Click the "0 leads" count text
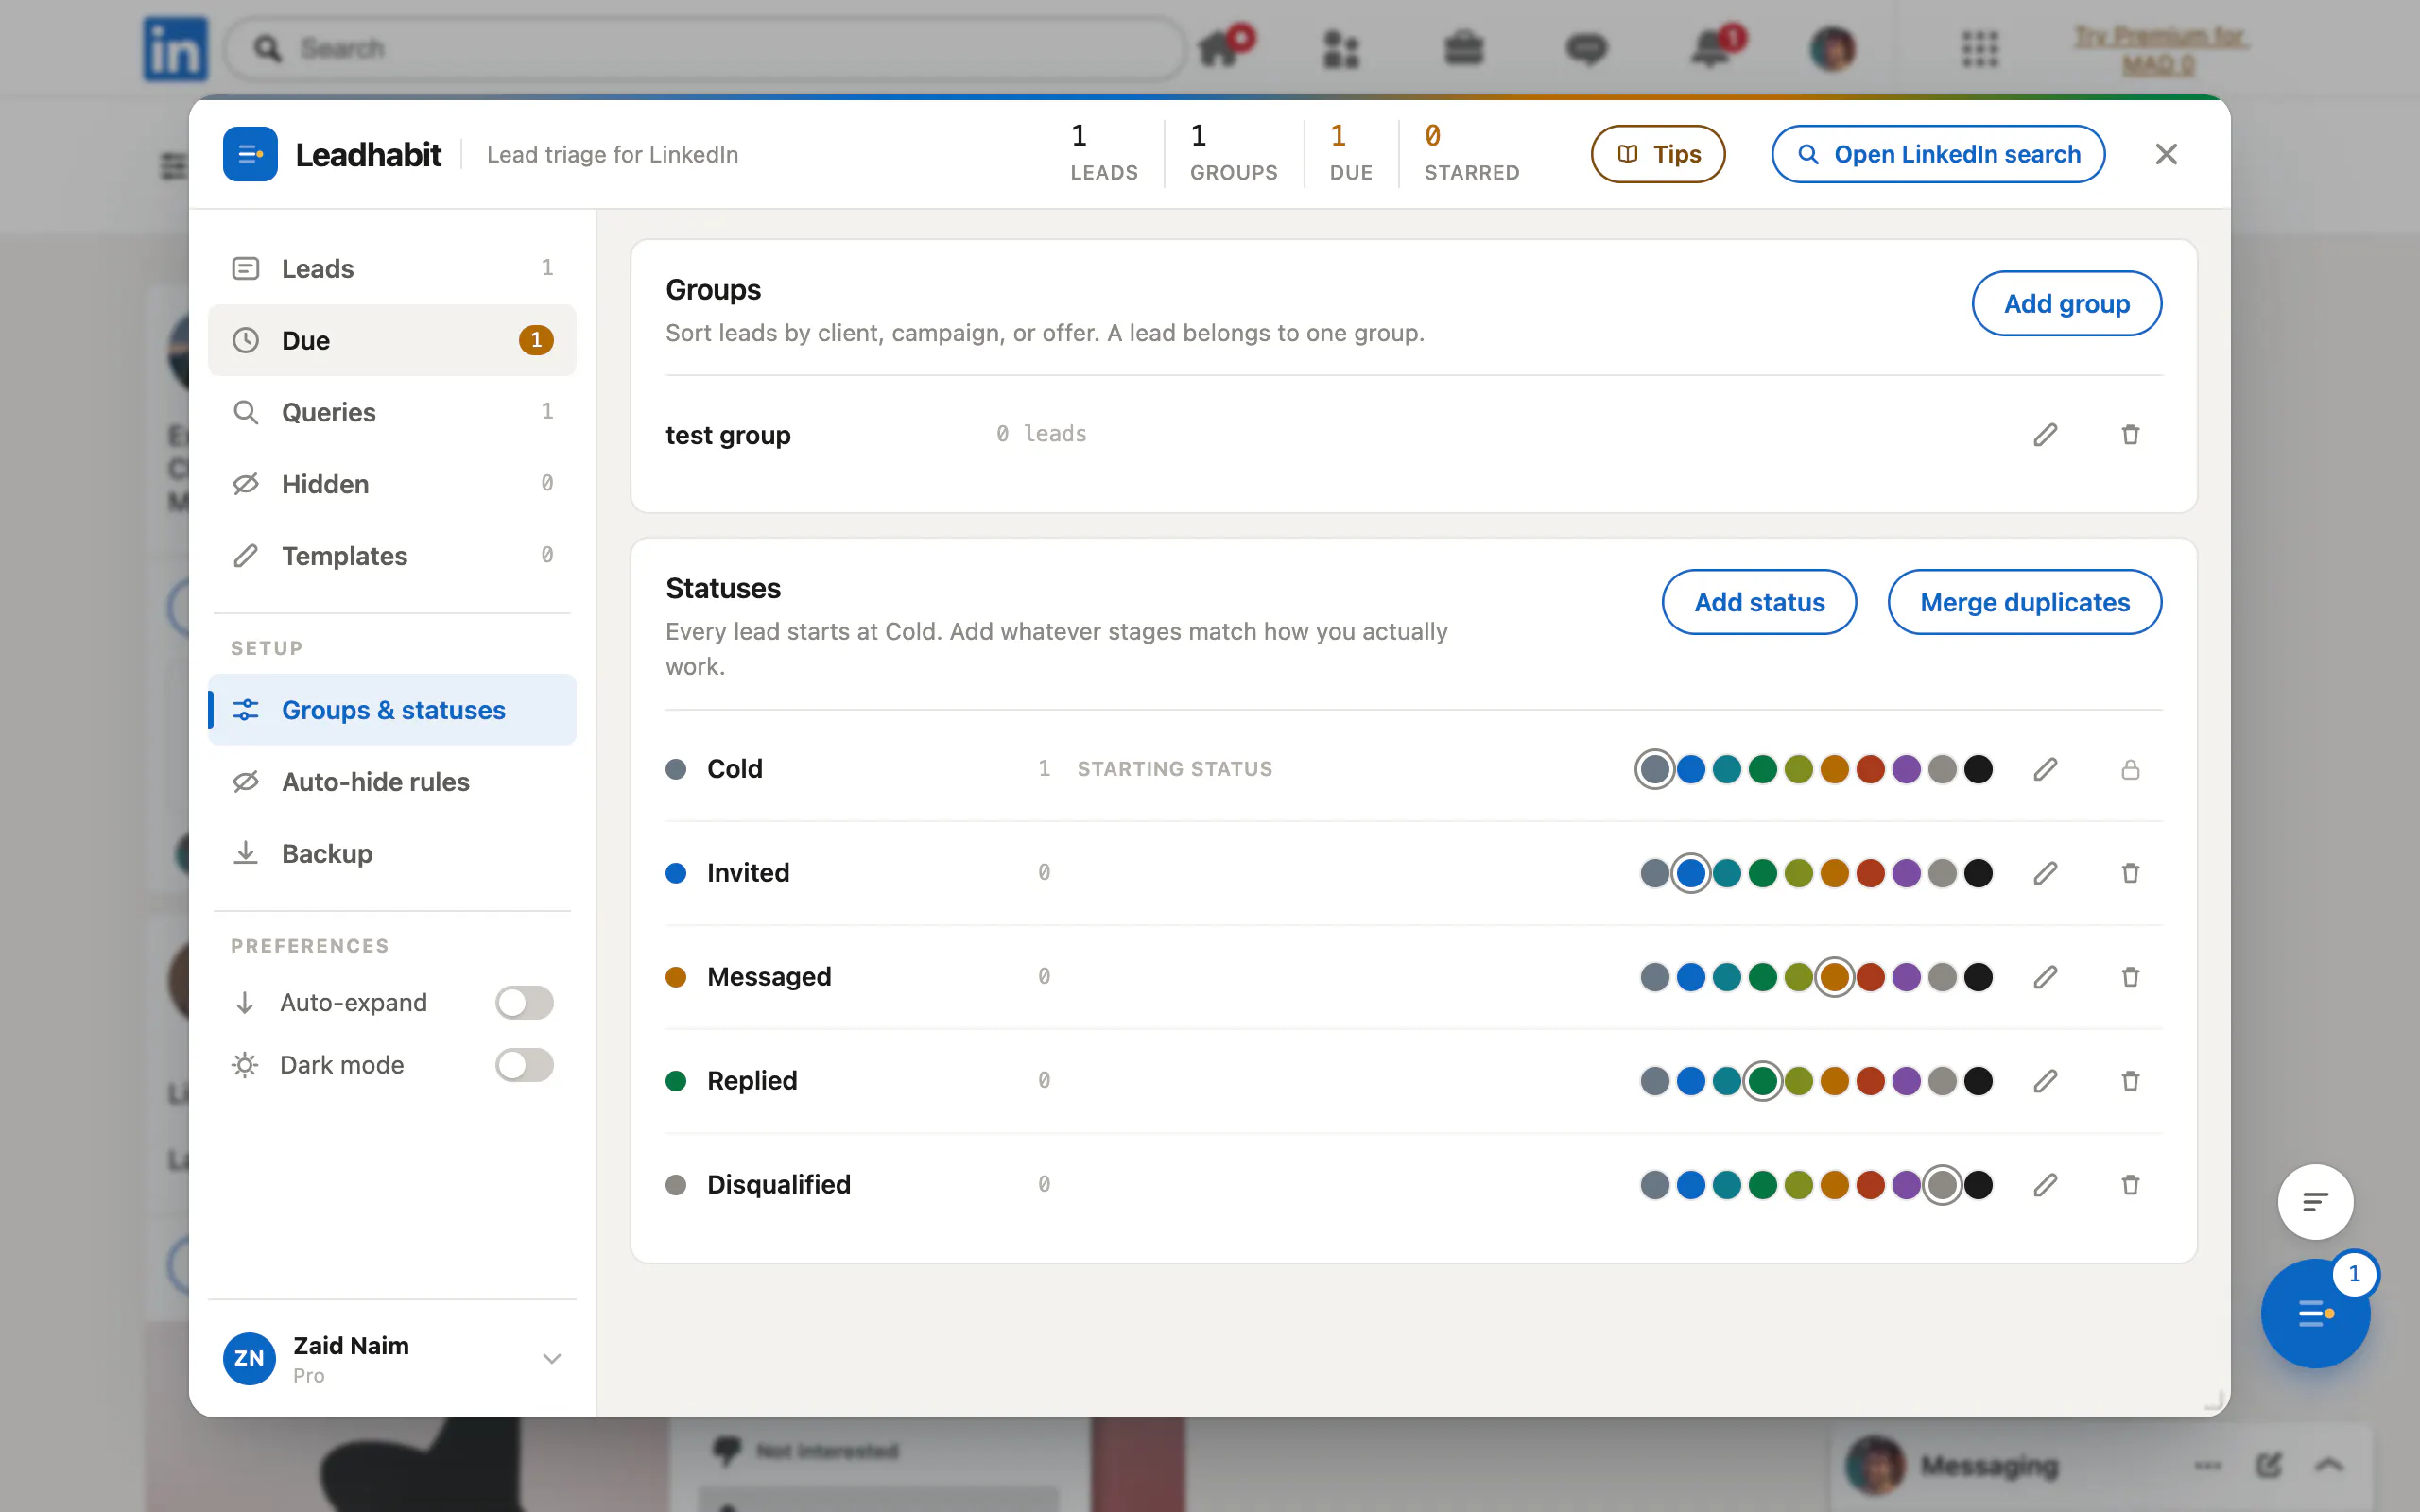Screen dimensions: 2420x1512 point(1041,434)
